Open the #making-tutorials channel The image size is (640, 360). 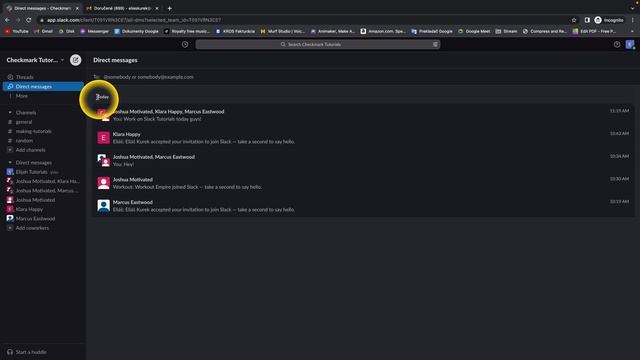click(x=43, y=131)
